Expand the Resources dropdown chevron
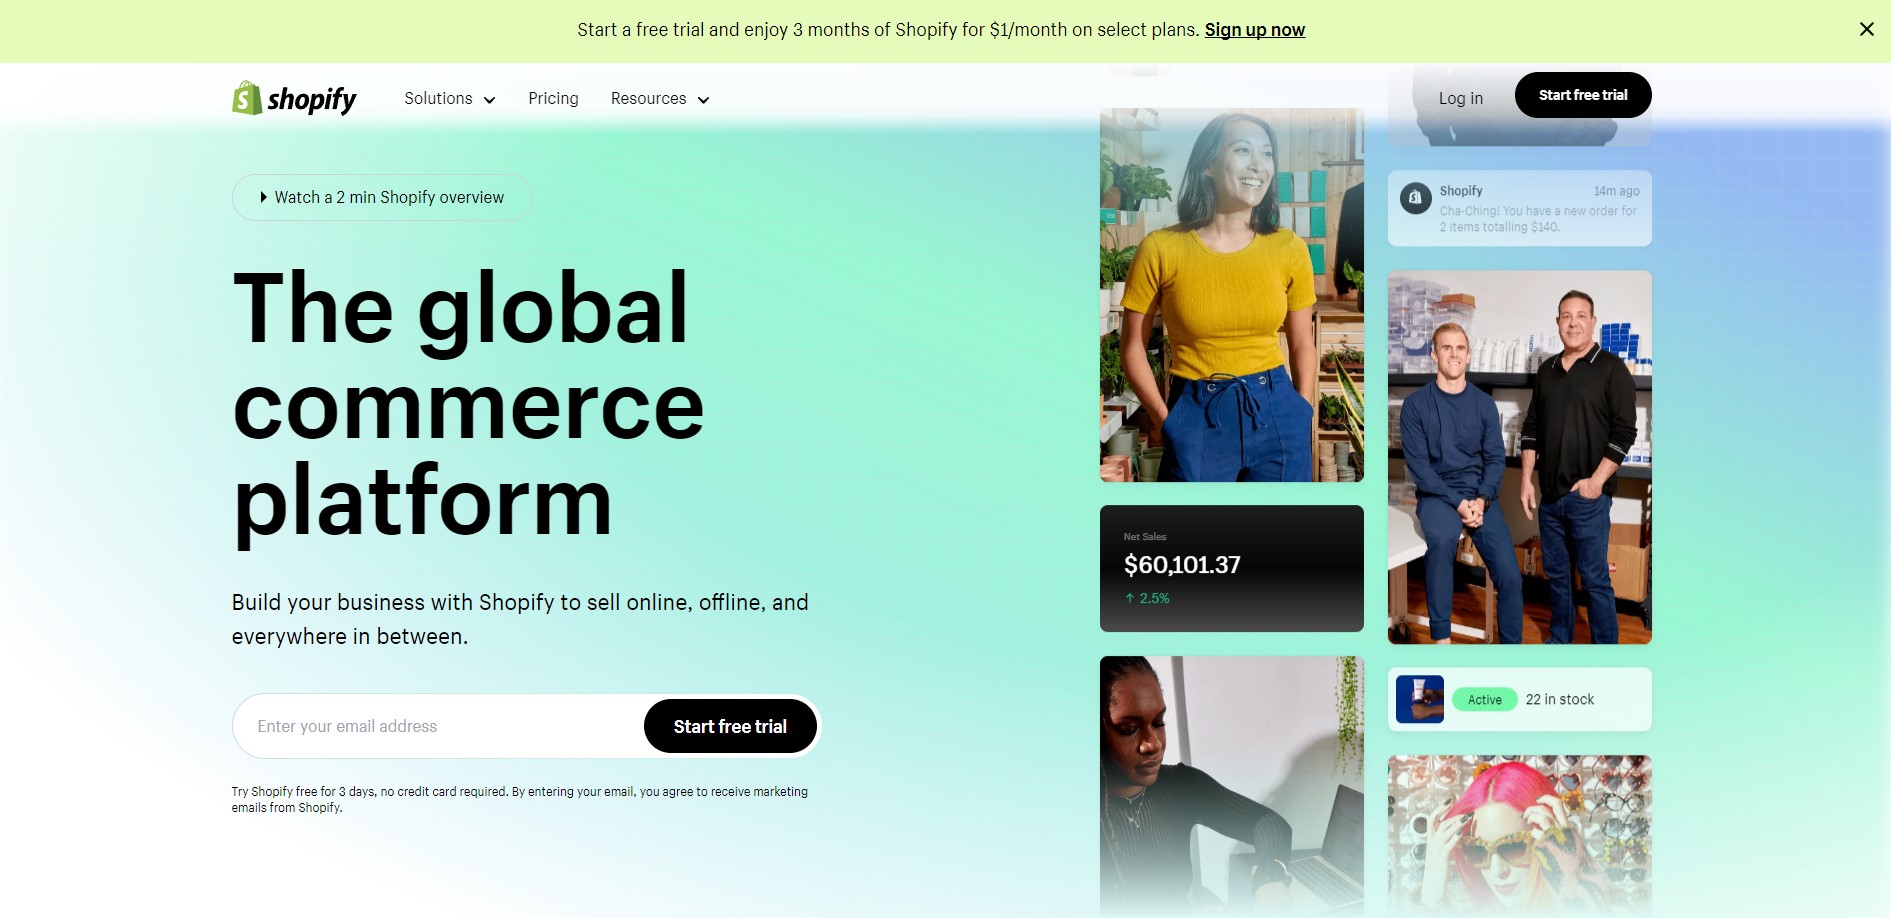 point(703,100)
